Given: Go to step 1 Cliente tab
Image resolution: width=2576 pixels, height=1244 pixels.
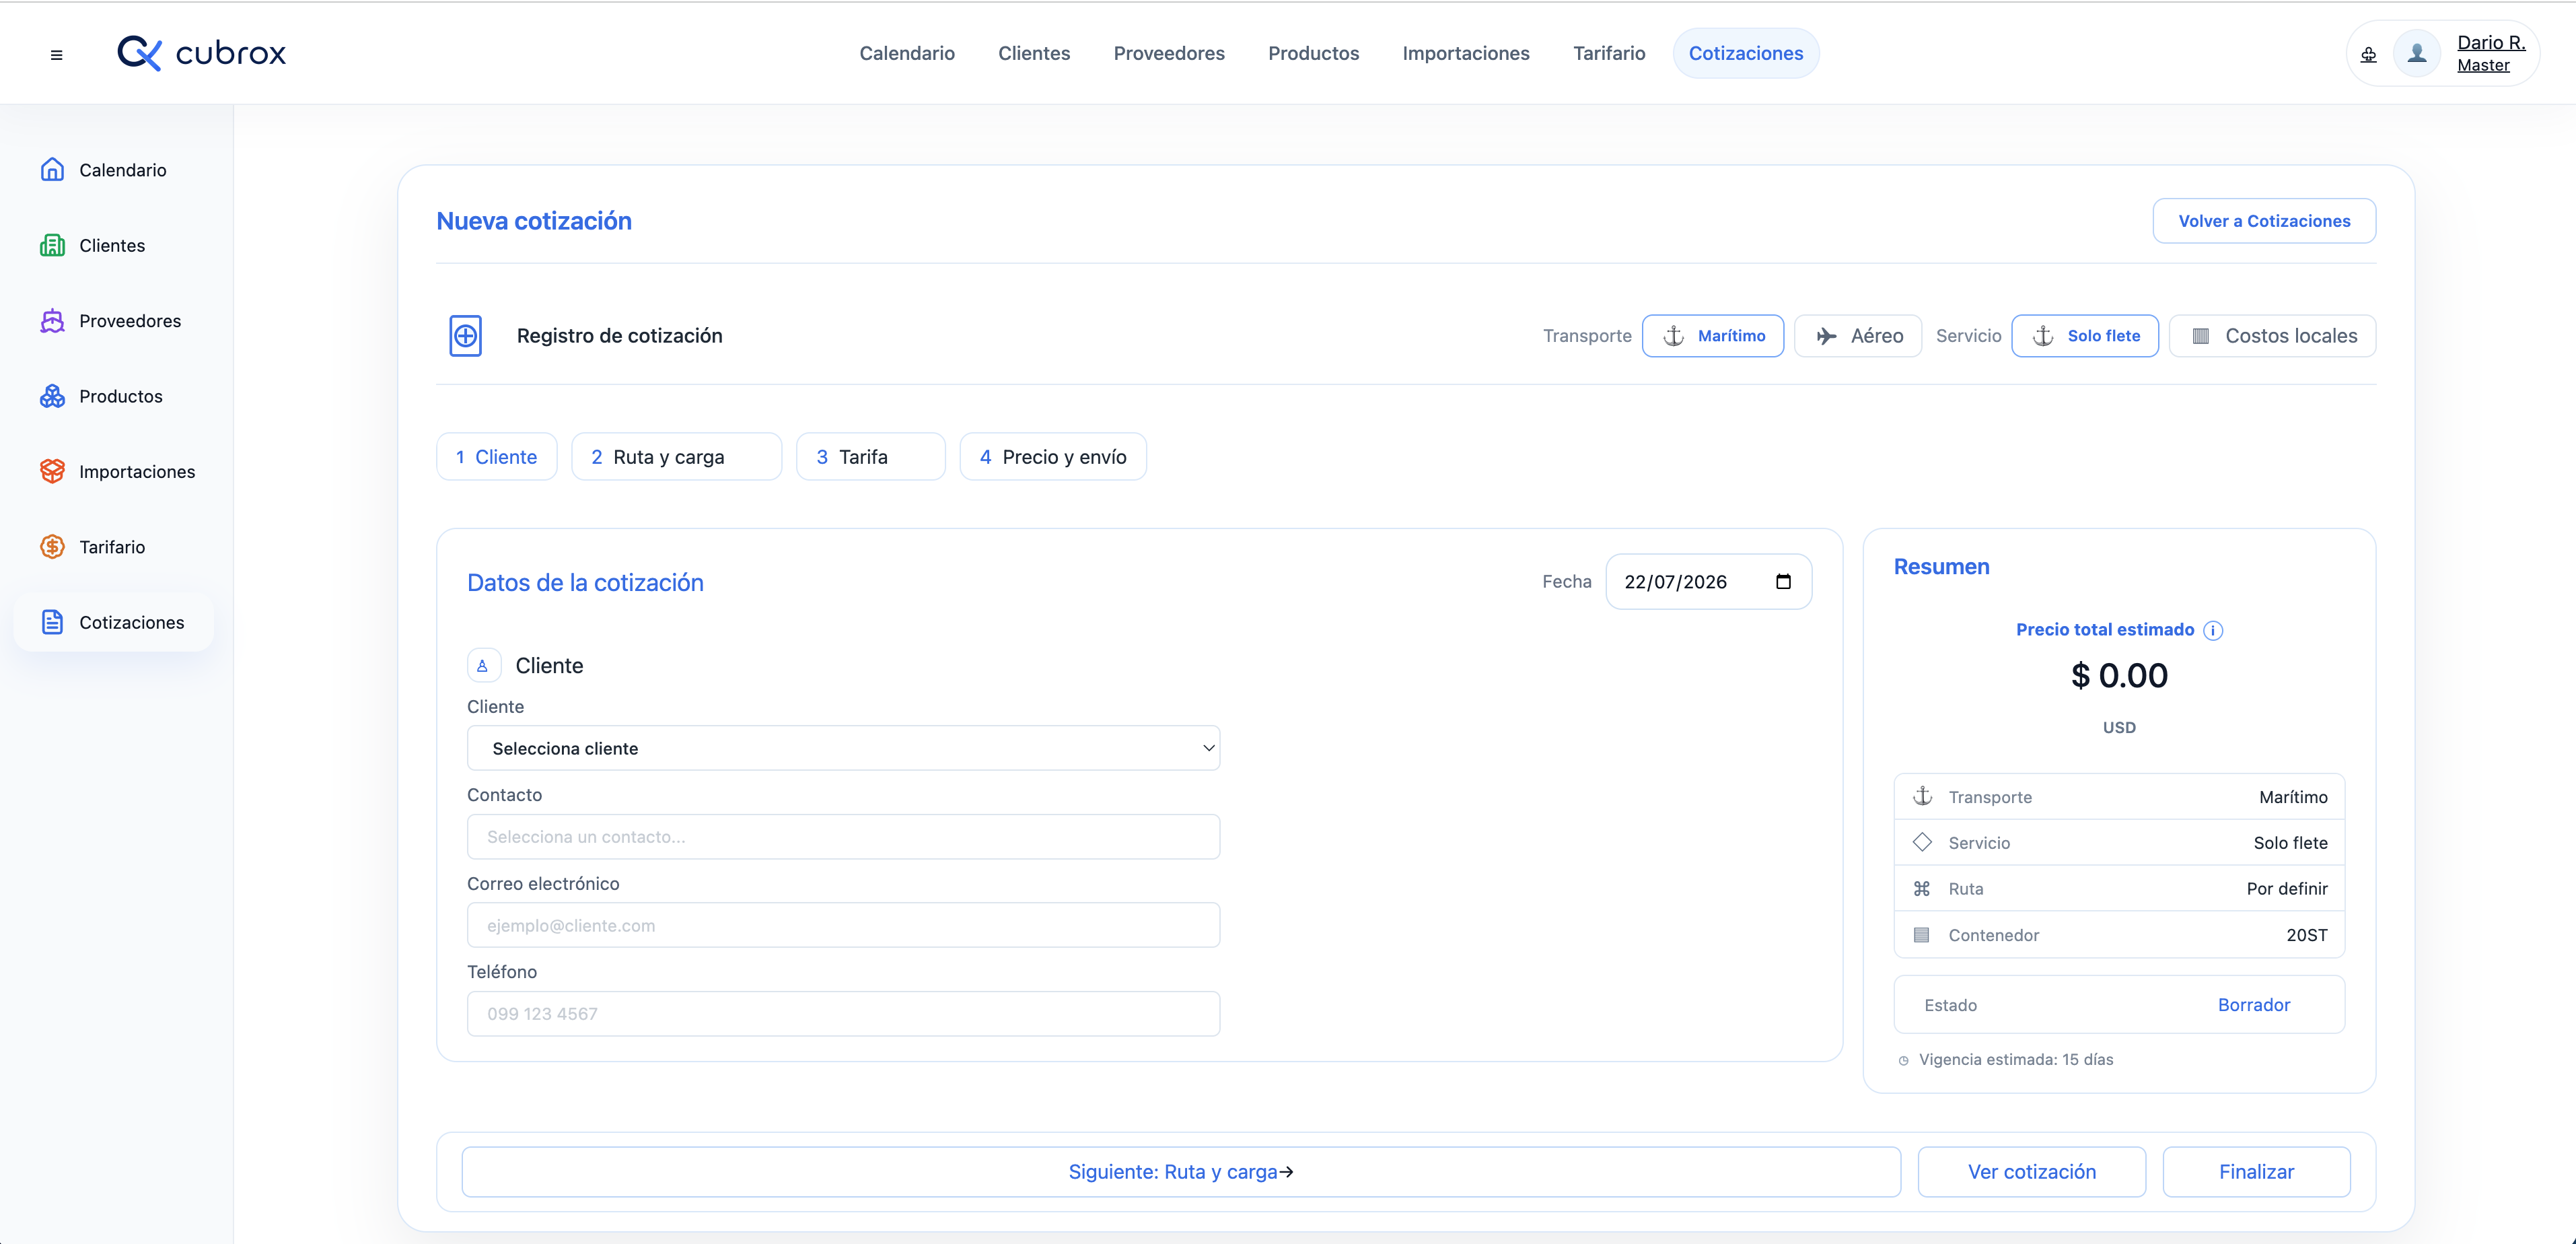Looking at the screenshot, I should pyautogui.click(x=496, y=456).
